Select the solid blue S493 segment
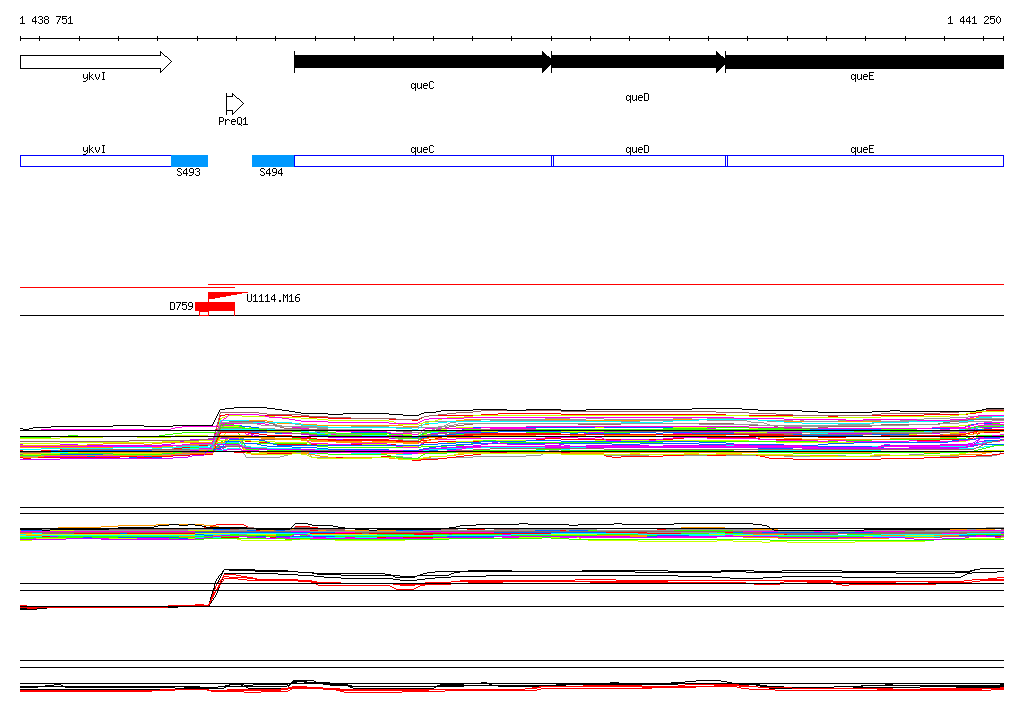This screenshot has height=714, width=1024. (189, 161)
